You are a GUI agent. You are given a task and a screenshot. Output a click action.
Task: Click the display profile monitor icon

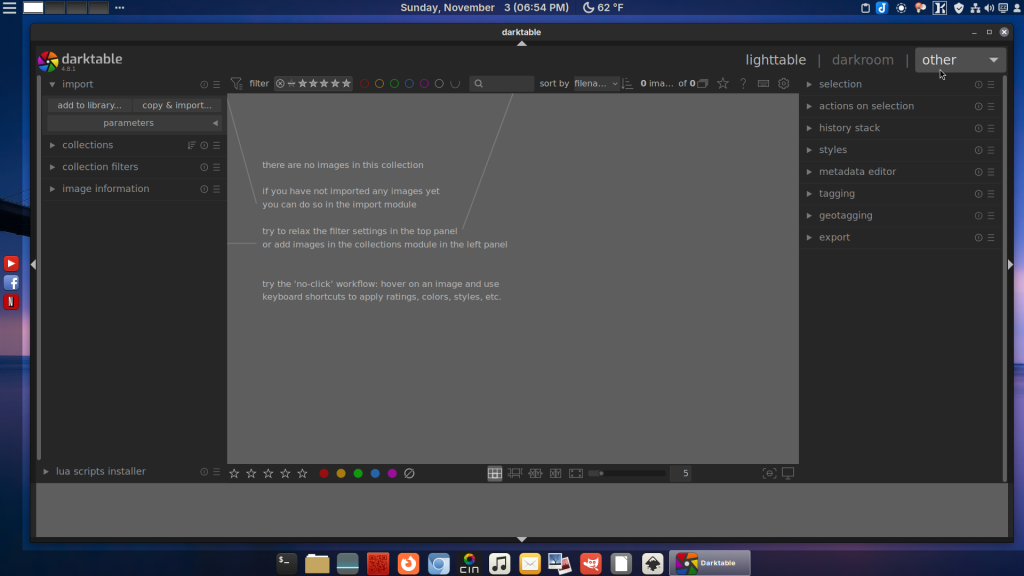pos(788,473)
